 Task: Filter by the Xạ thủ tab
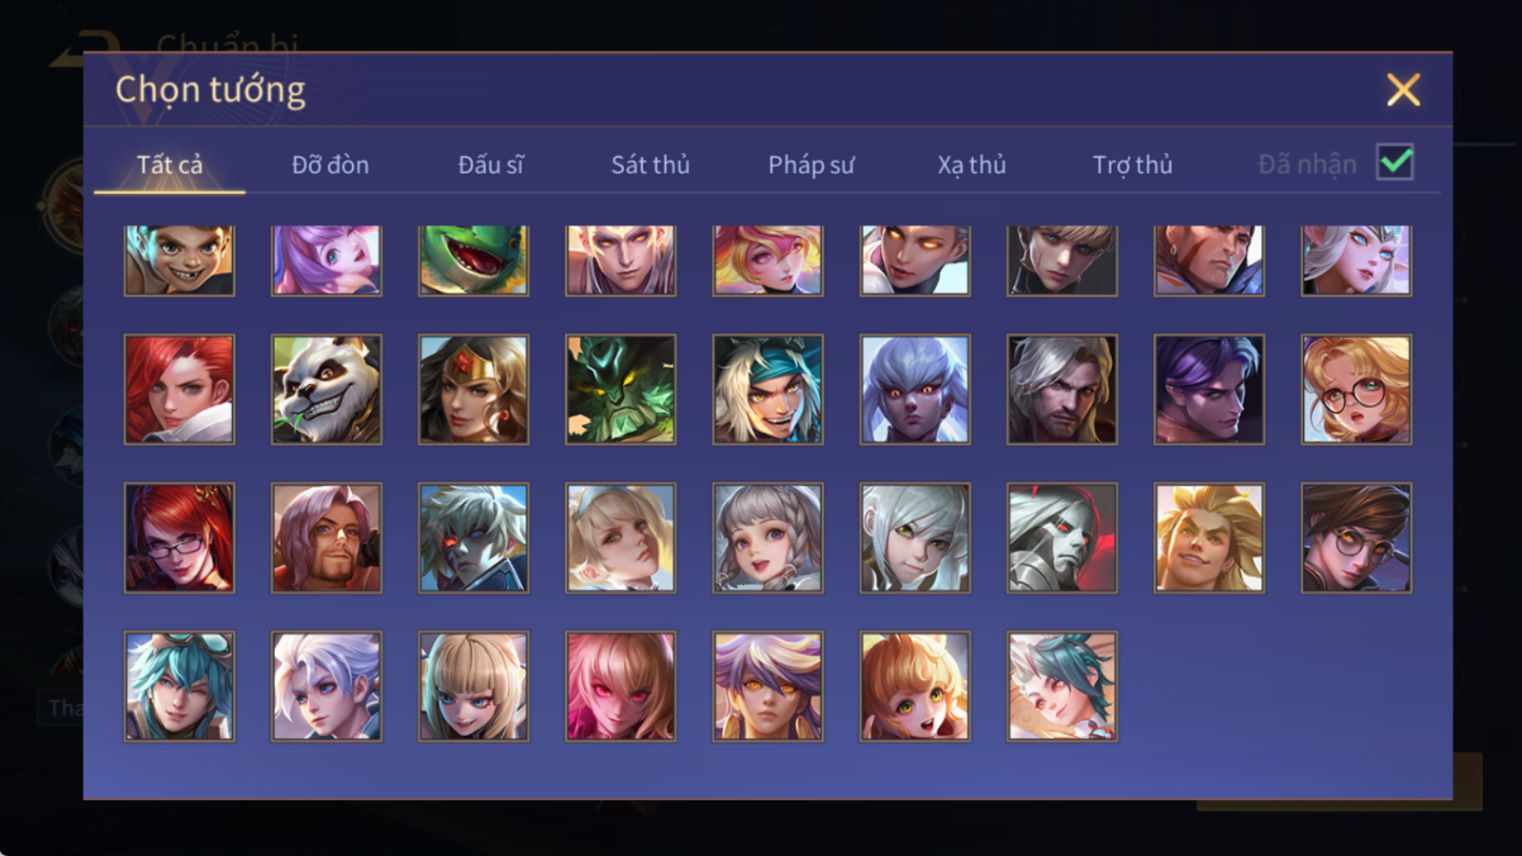[971, 165]
